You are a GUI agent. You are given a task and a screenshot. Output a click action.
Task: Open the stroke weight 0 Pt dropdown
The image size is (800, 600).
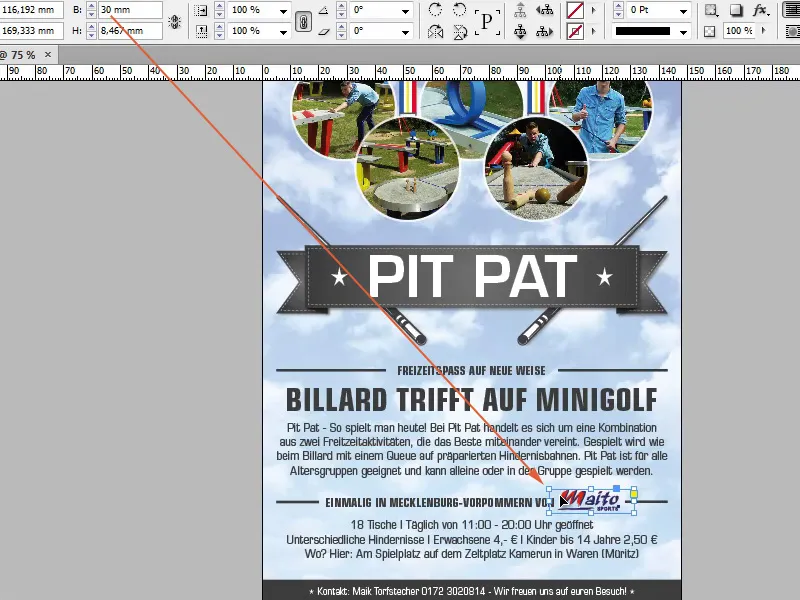(683, 11)
